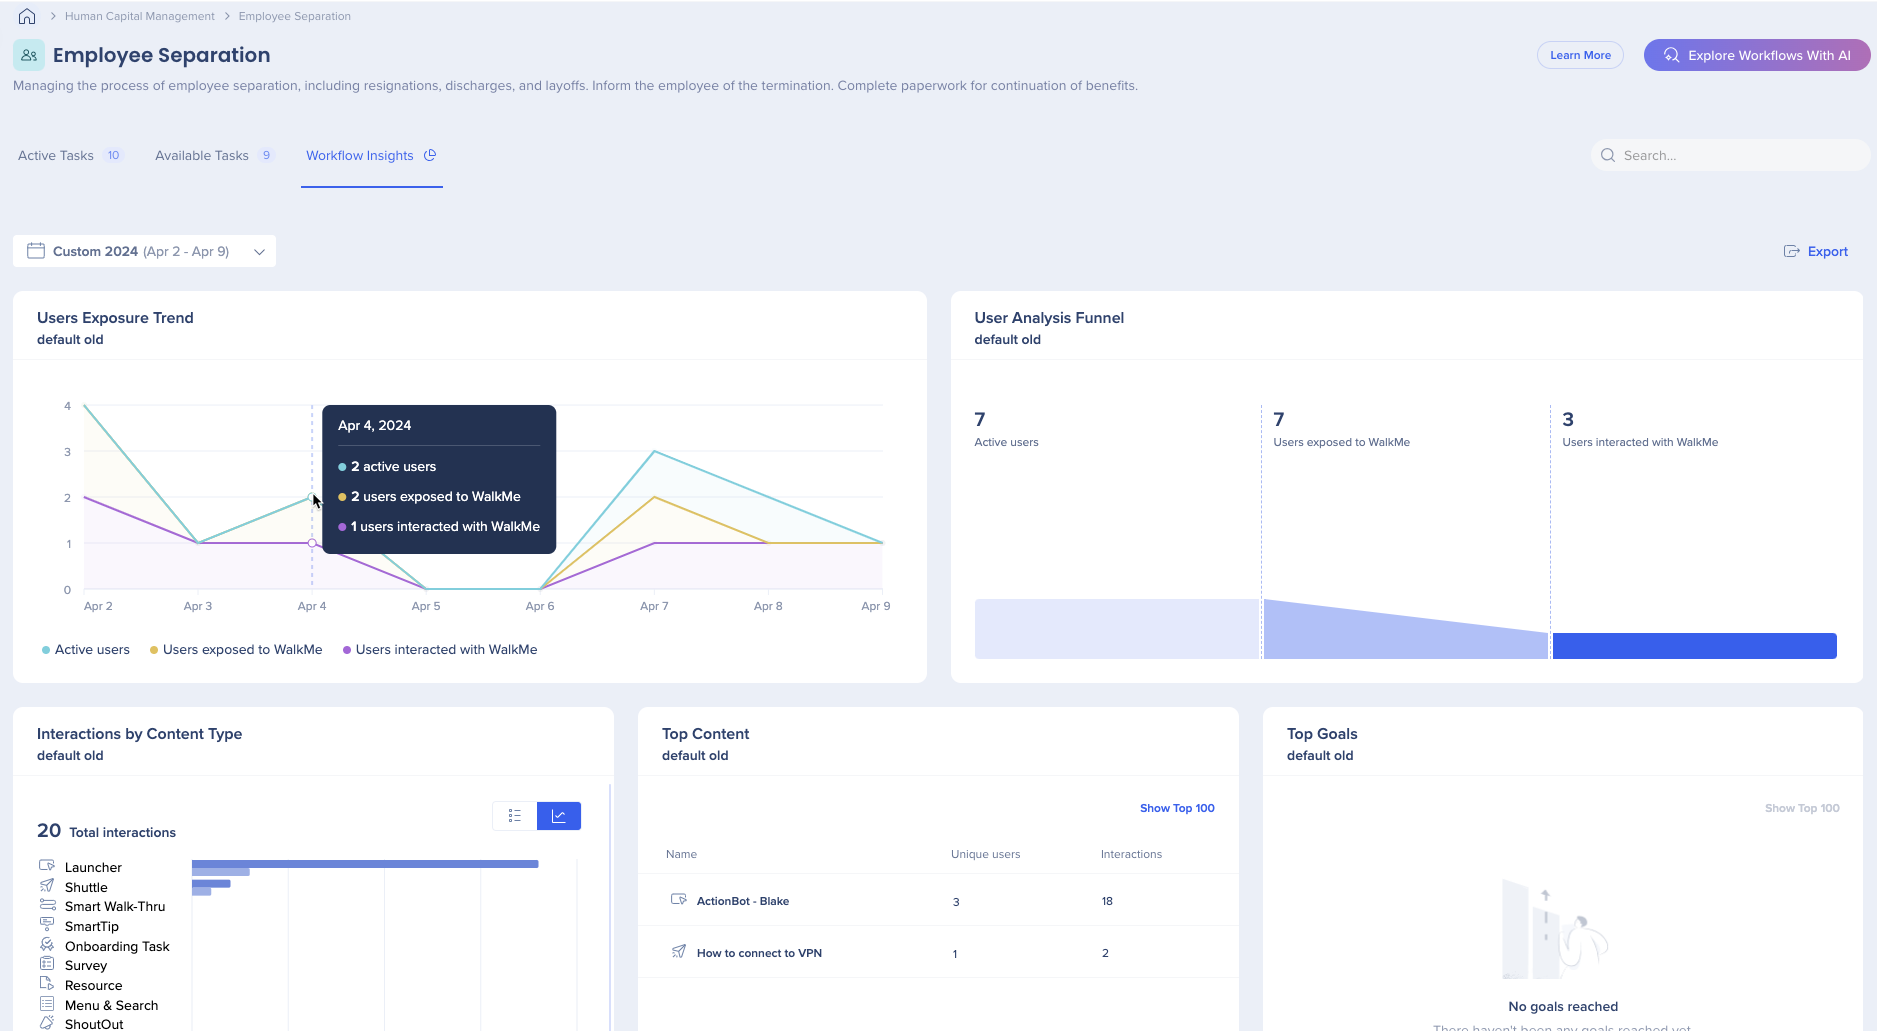Open the Available Tasks tab
Viewport: 1877px width, 1031px height.
point(200,155)
